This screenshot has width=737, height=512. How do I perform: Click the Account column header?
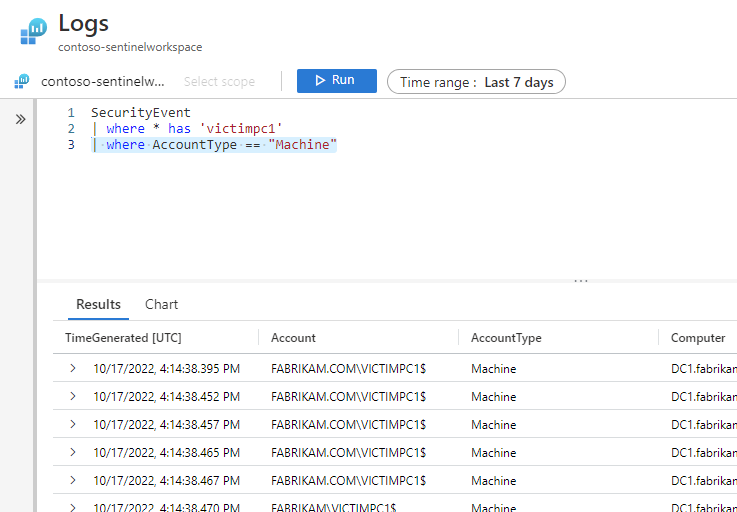(293, 338)
